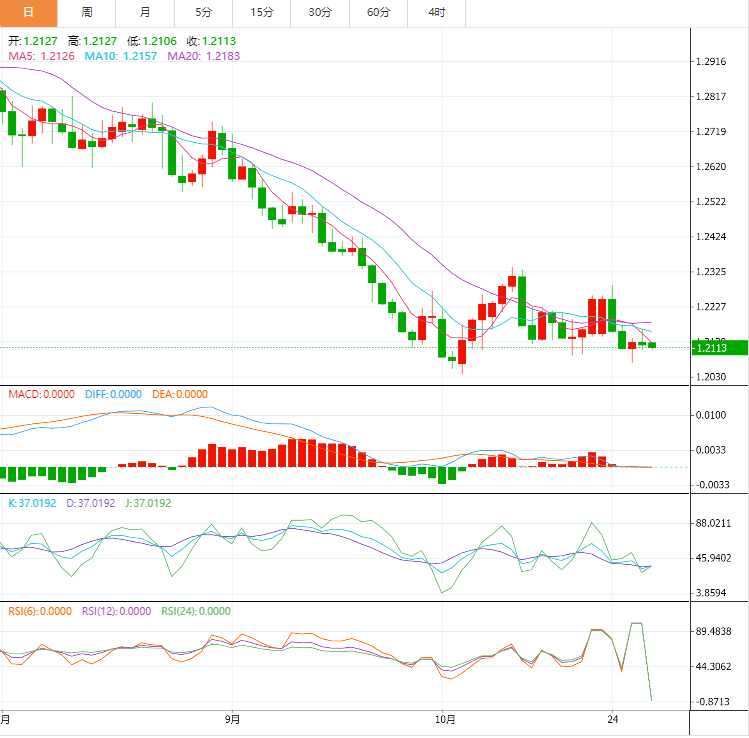Image resolution: width=749 pixels, height=738 pixels.
Task: Switch to the 月 monthly tab
Action: click(x=145, y=13)
